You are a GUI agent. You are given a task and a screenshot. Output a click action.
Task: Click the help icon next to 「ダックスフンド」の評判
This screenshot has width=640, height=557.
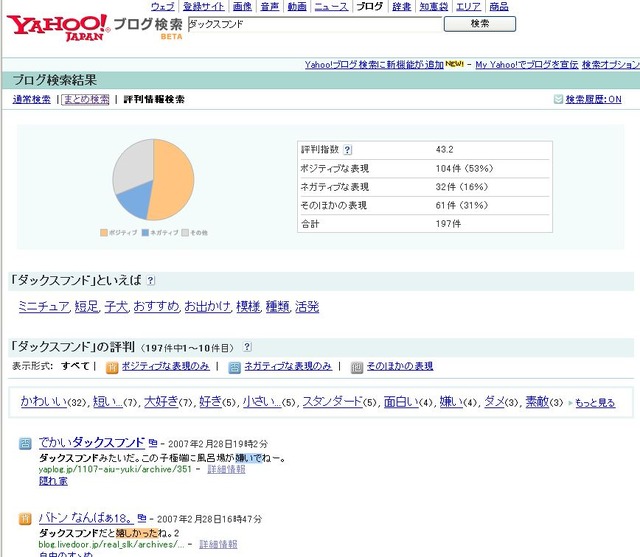coord(247,347)
